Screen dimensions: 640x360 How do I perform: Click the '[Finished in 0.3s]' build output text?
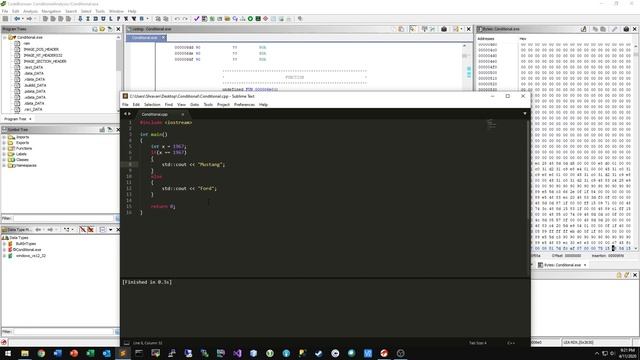tap(147, 282)
